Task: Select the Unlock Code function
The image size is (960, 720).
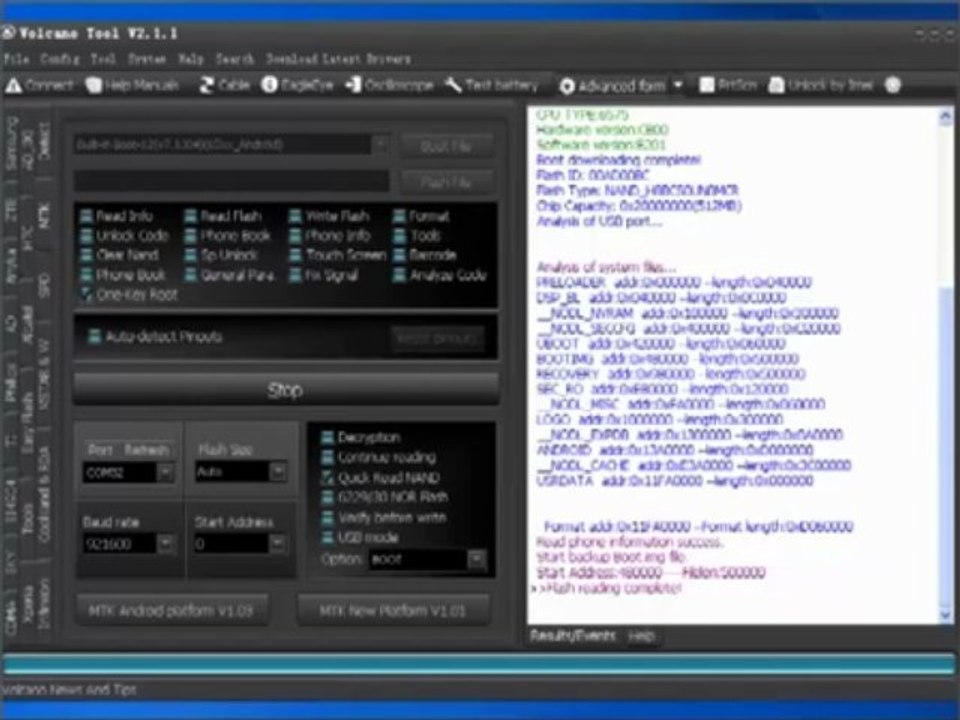Action: coord(124,236)
